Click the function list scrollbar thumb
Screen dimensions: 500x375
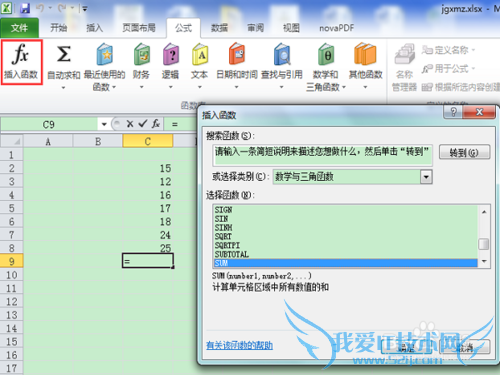484,244
